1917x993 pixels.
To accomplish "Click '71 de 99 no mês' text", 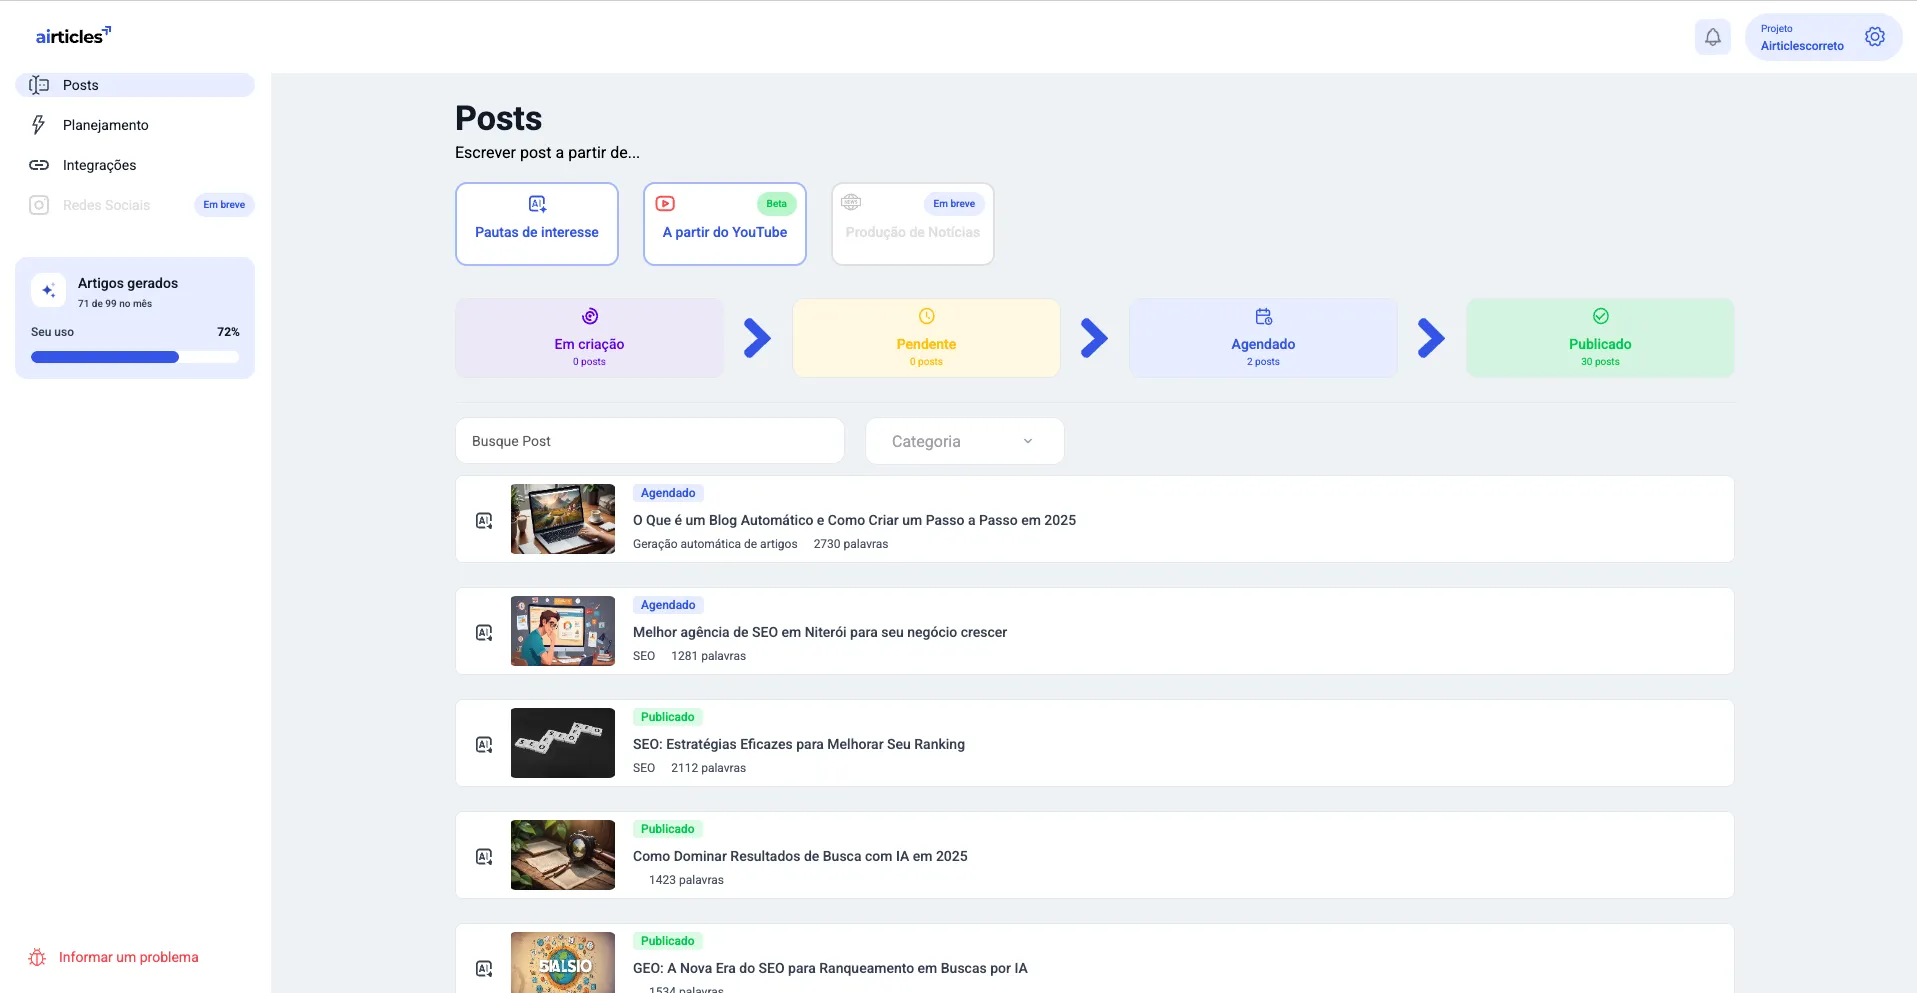I will (x=115, y=304).
